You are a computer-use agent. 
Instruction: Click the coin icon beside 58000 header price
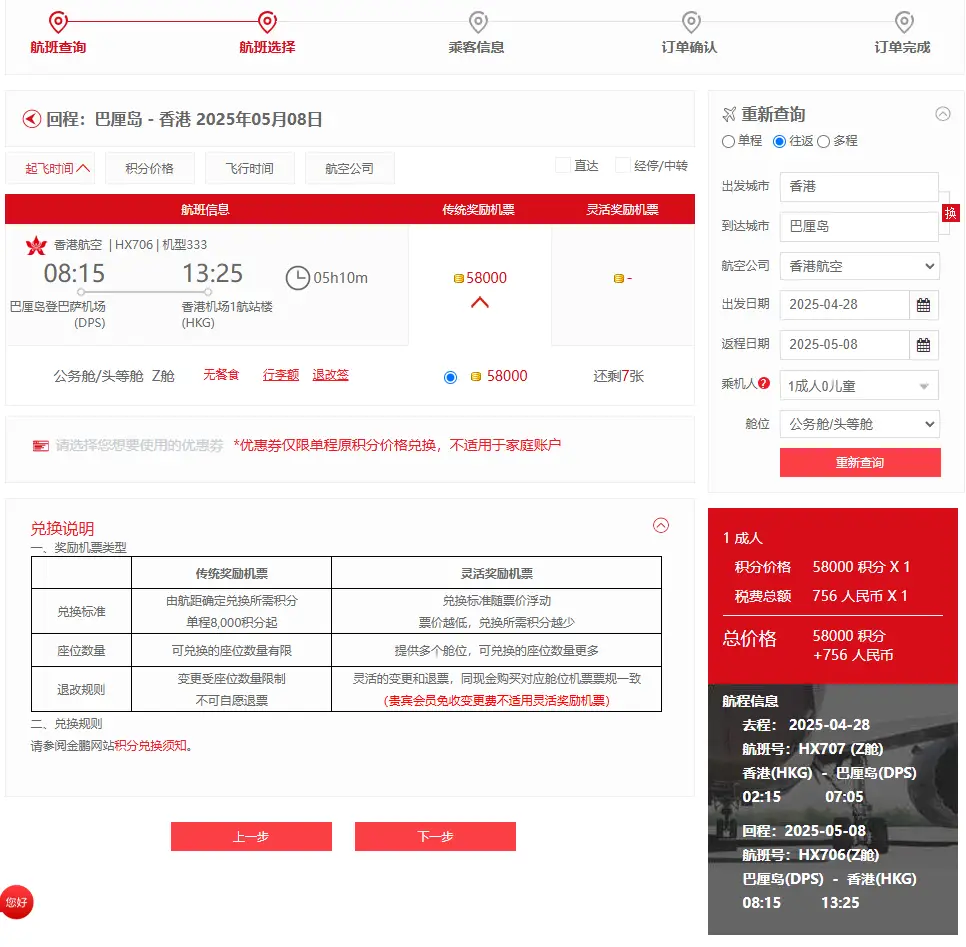click(458, 278)
